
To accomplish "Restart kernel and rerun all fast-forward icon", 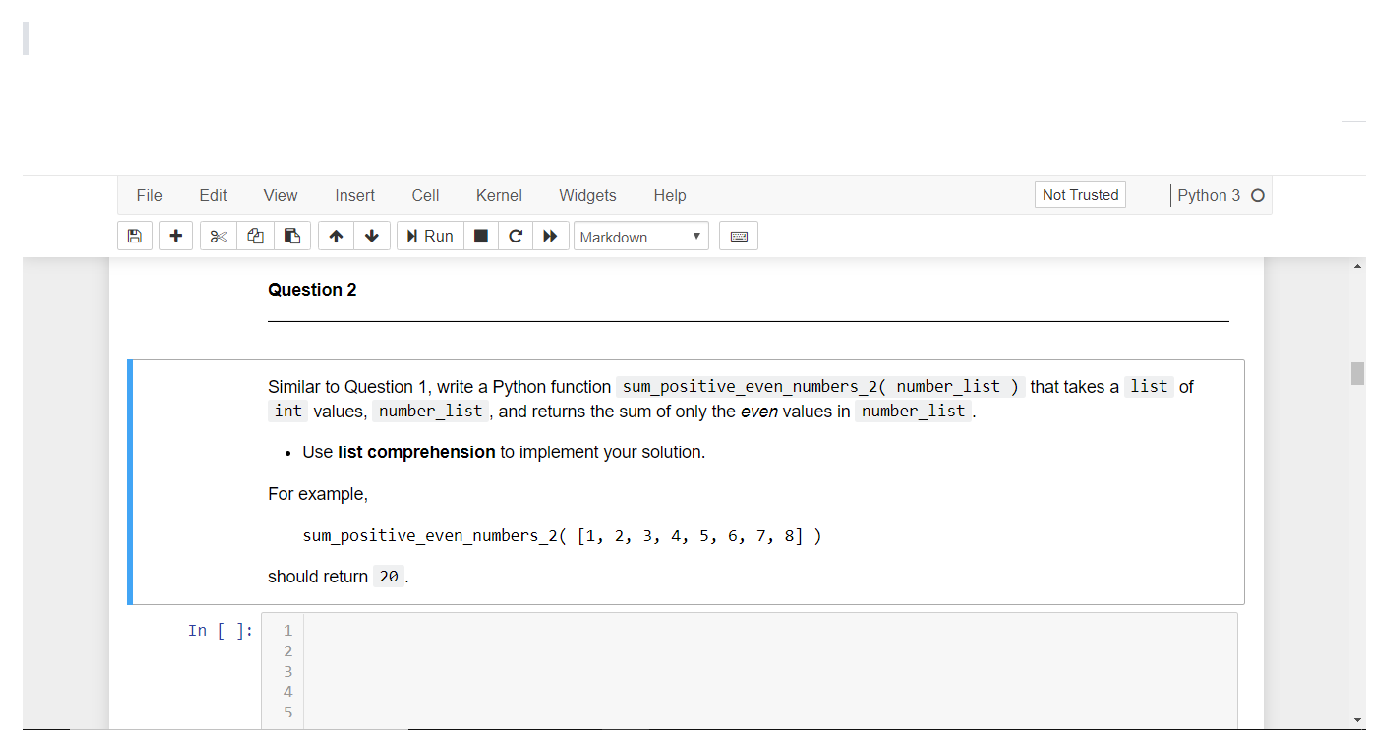I will 550,236.
